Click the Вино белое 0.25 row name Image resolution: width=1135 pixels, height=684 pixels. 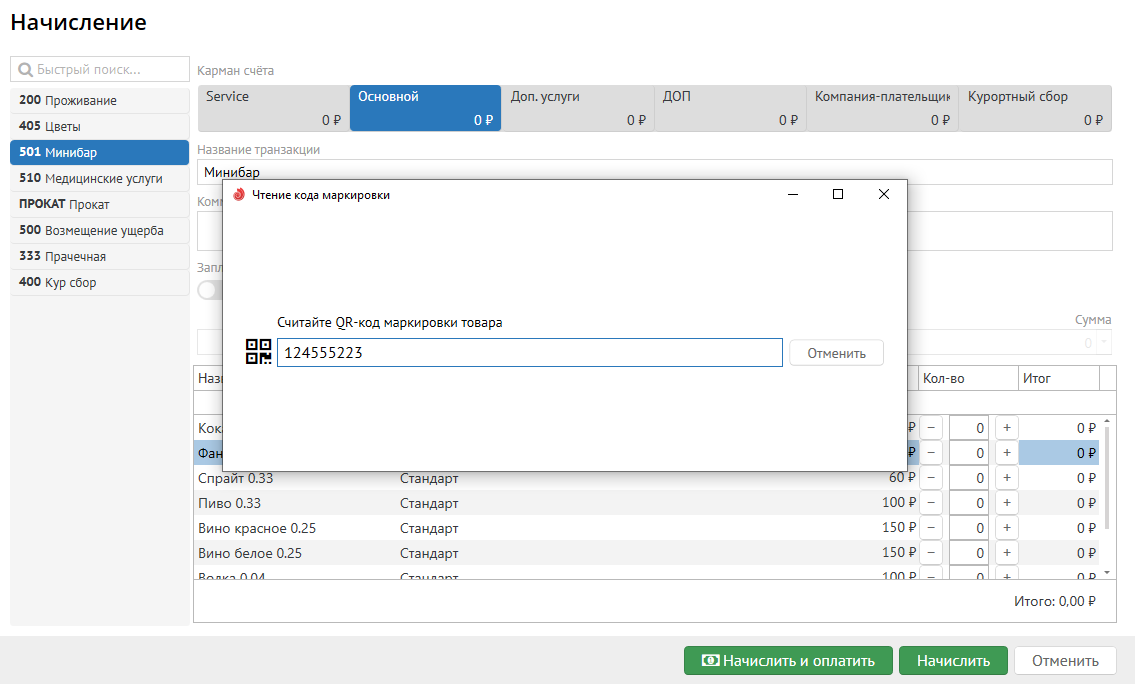pos(250,553)
